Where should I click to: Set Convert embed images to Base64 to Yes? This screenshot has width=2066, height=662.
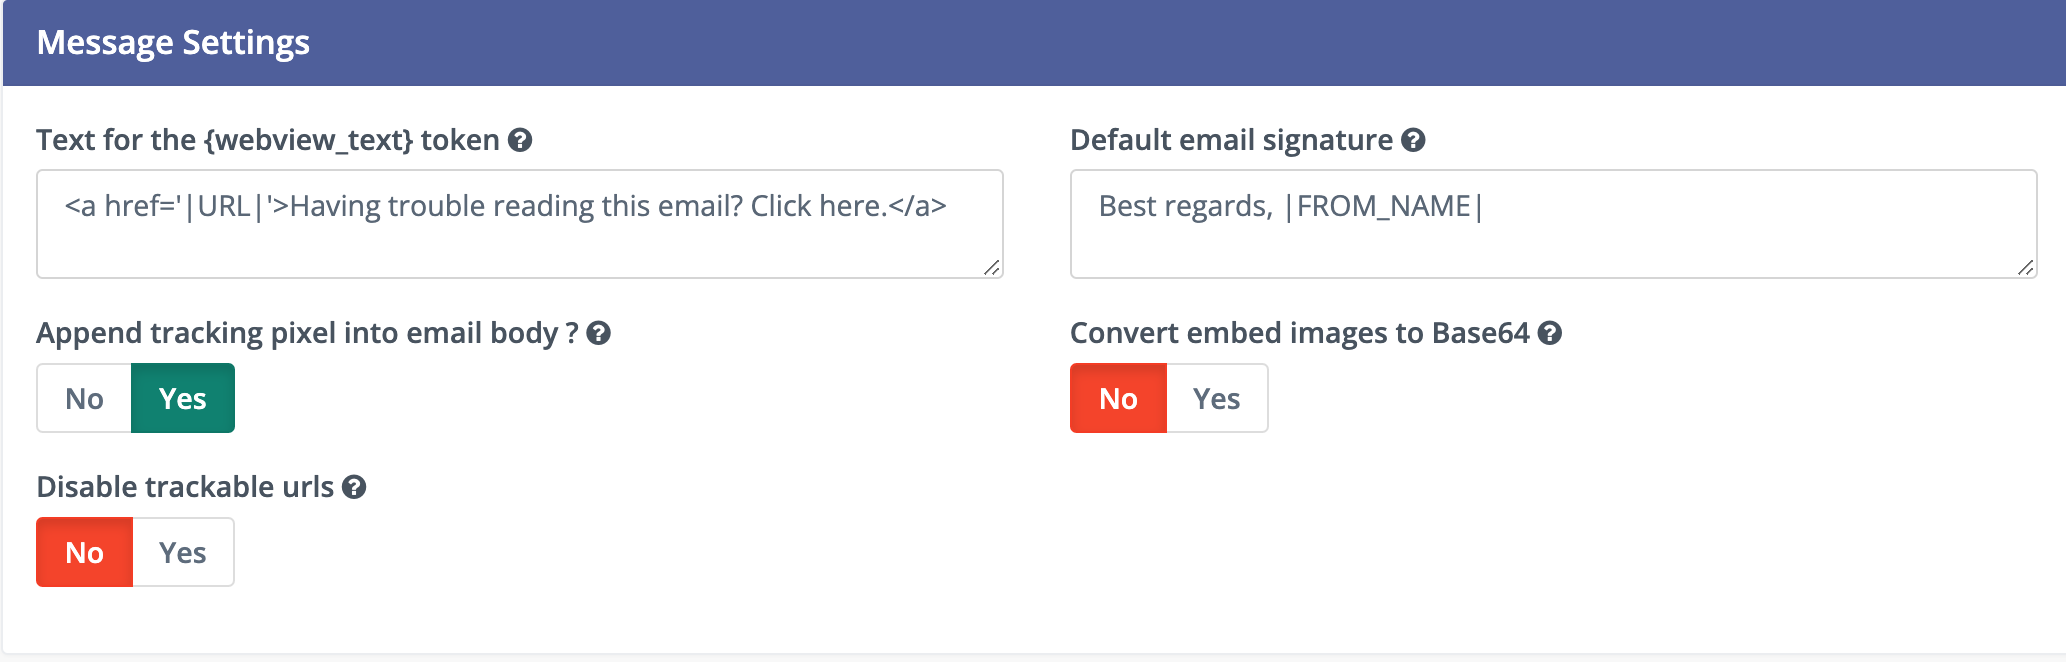coord(1216,398)
